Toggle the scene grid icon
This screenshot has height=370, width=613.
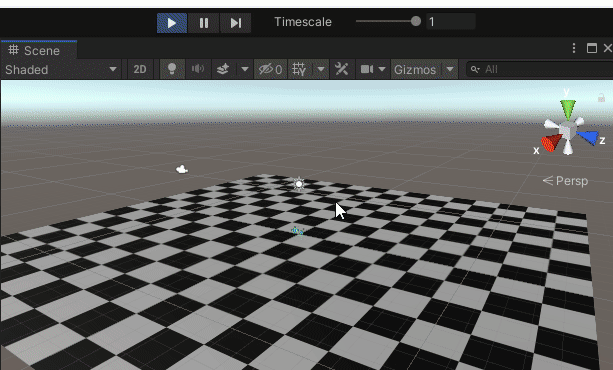(x=299, y=69)
